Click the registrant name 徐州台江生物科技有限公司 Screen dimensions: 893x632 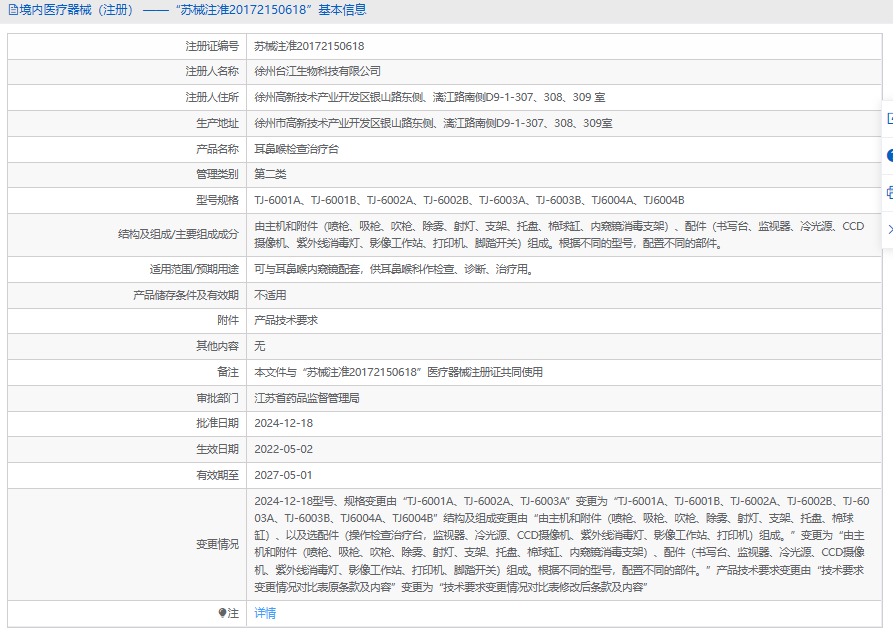(317, 72)
